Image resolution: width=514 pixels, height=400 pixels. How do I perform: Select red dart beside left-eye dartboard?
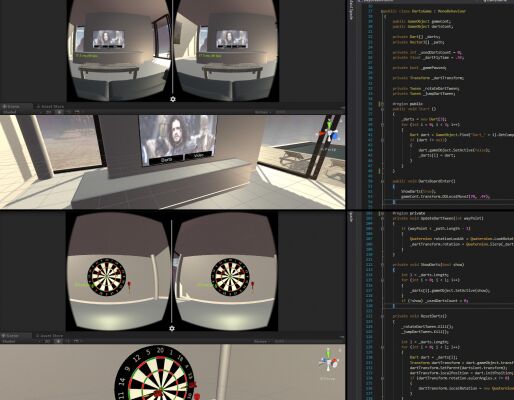pos(129,286)
